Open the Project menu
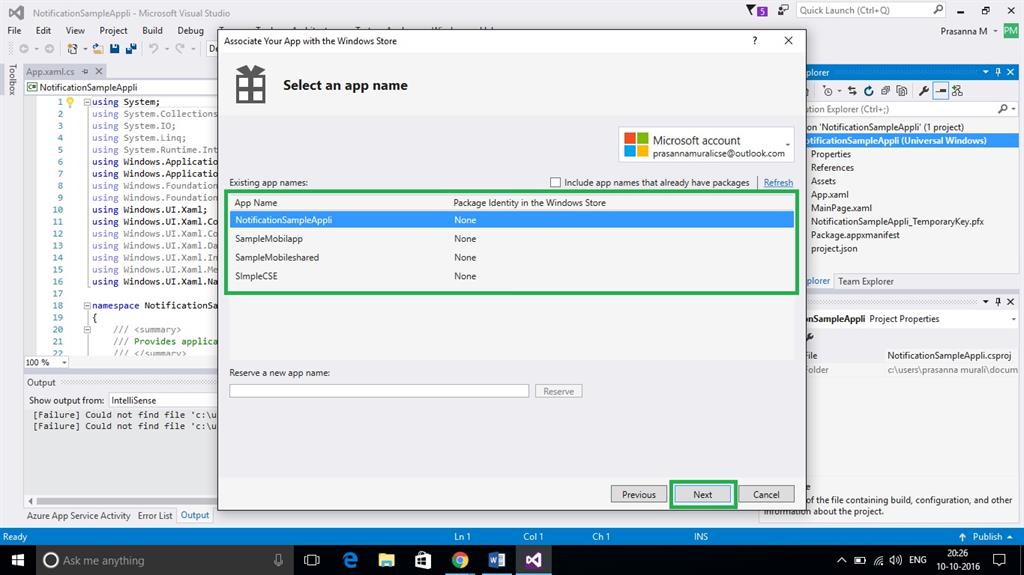 click(113, 30)
